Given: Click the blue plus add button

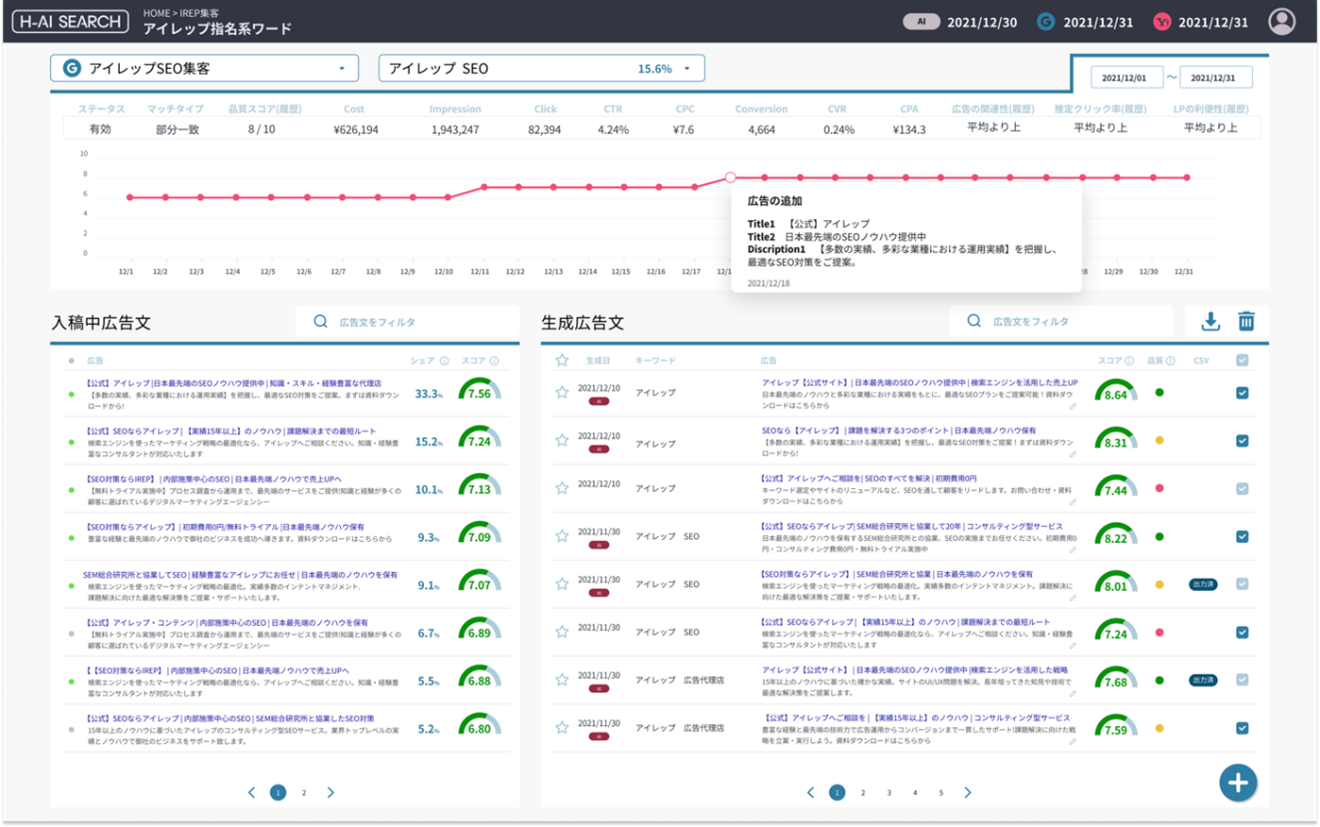Looking at the screenshot, I should point(1237,782).
